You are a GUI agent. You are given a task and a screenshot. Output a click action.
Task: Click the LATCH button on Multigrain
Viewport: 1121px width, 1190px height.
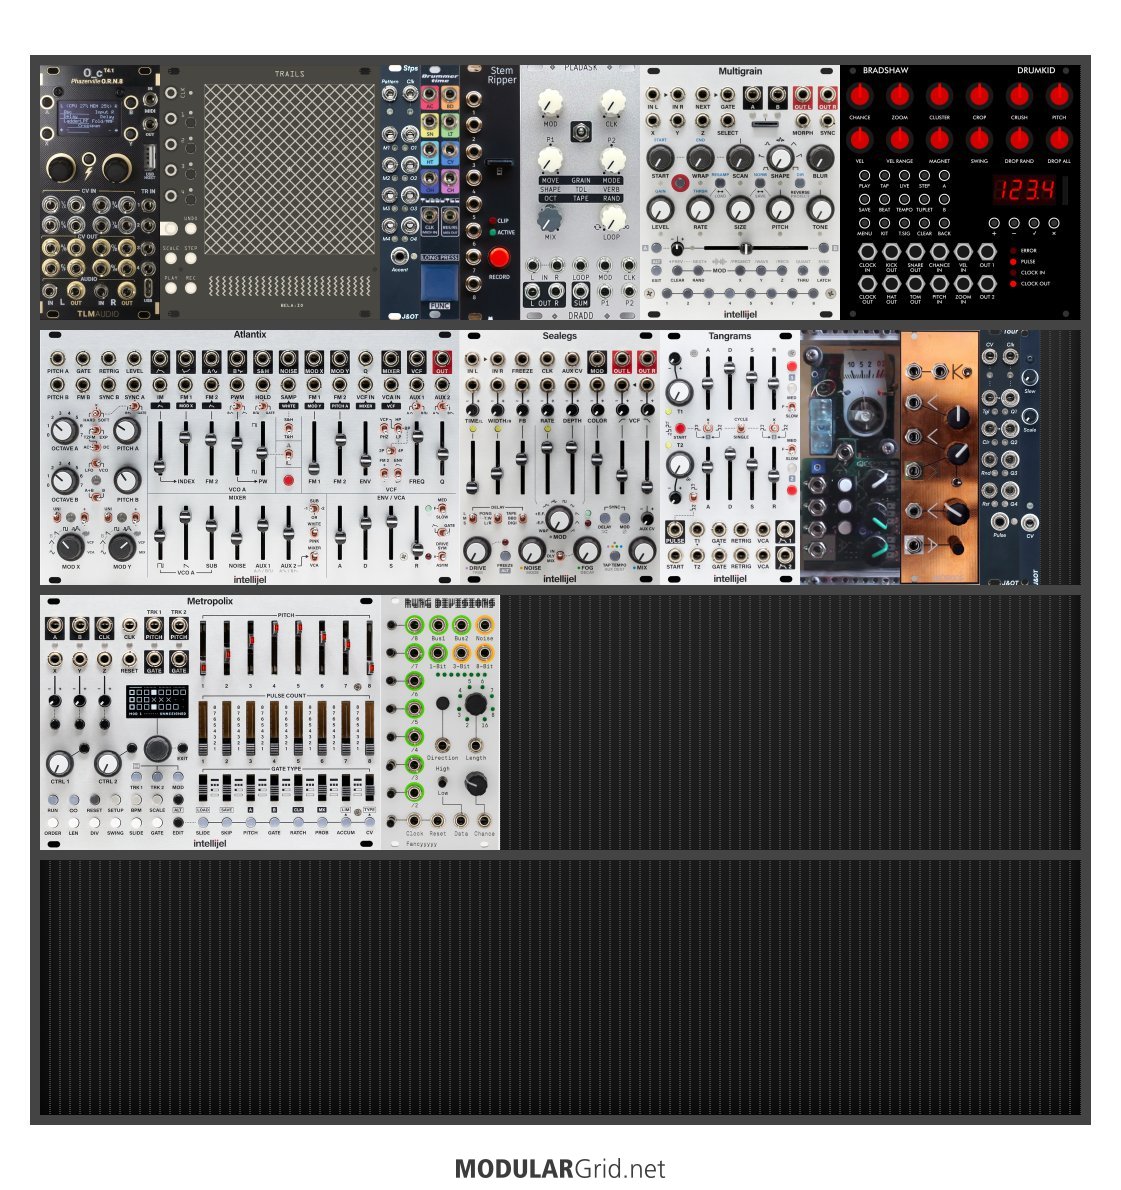click(823, 270)
